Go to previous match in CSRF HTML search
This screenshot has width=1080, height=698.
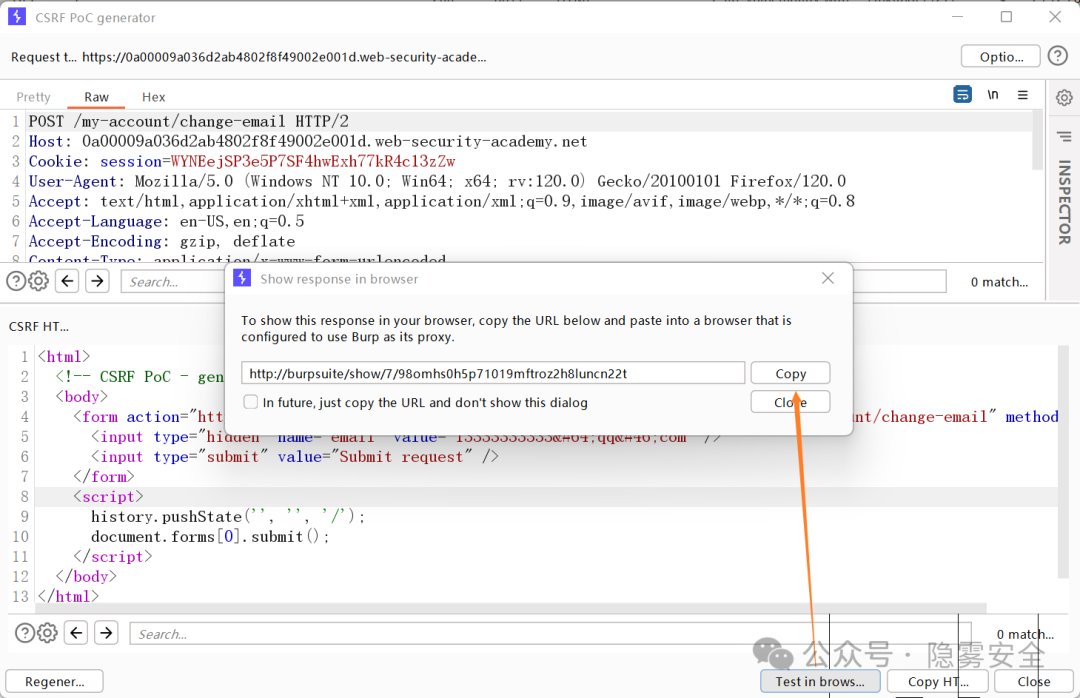76,633
